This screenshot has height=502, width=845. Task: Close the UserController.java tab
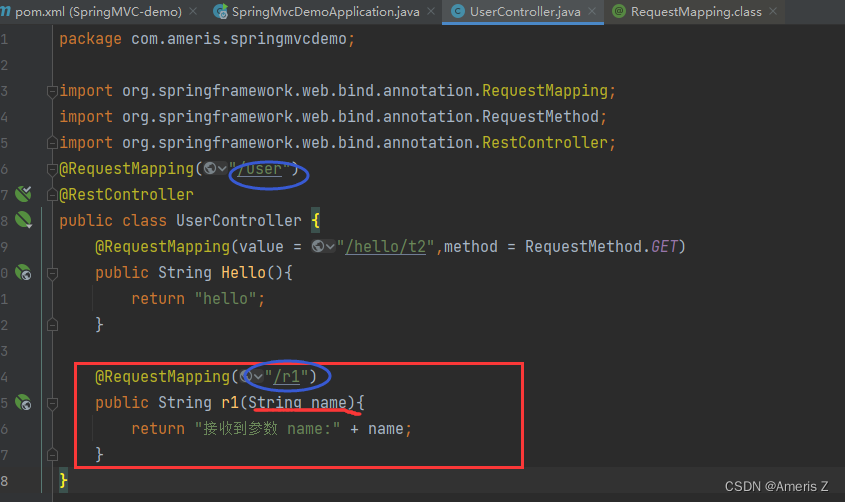tap(592, 11)
